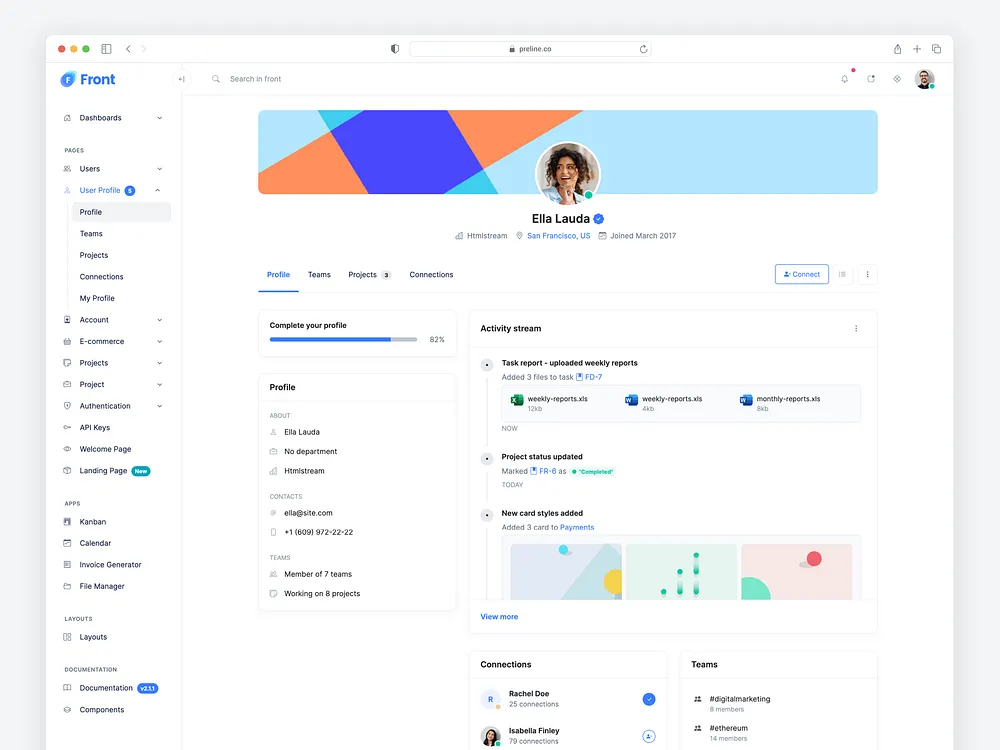Open the Calendar app in sidebar
The image size is (1000, 750).
tap(93, 542)
